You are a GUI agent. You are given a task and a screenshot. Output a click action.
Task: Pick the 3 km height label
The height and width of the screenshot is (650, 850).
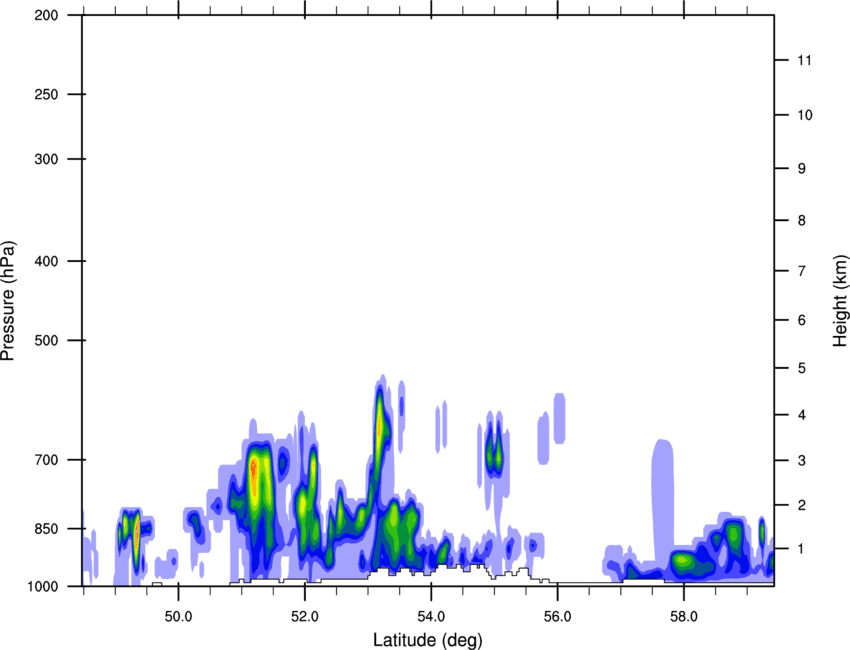point(802,460)
